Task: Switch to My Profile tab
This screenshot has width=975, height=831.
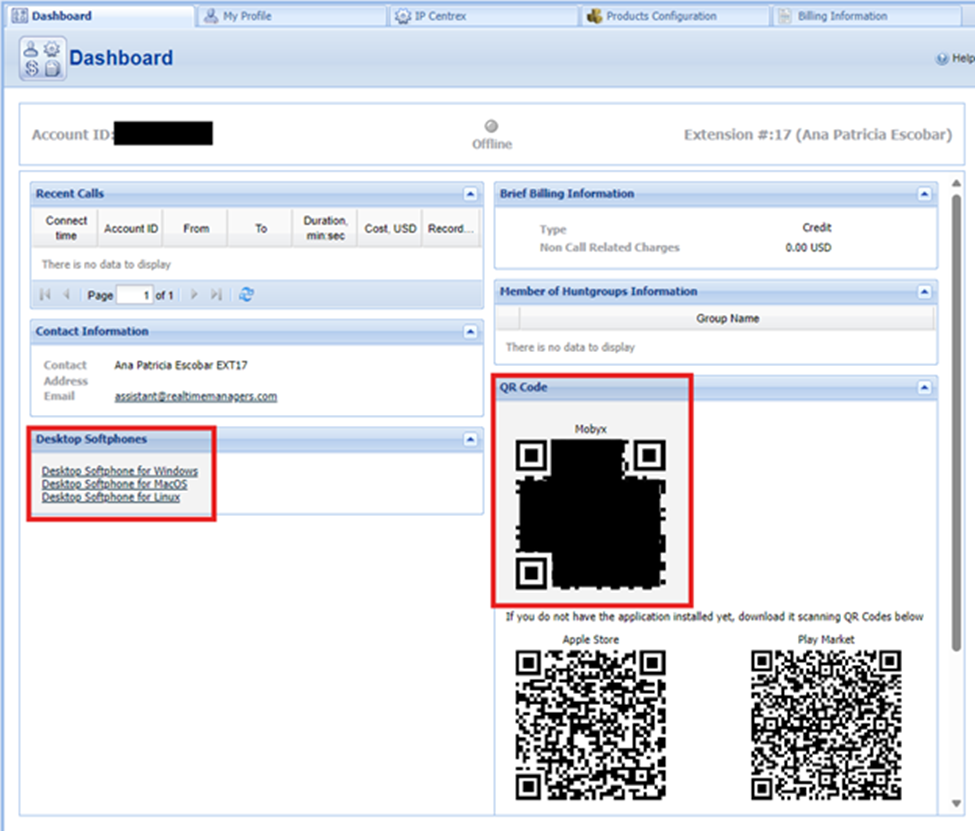Action: coord(292,16)
